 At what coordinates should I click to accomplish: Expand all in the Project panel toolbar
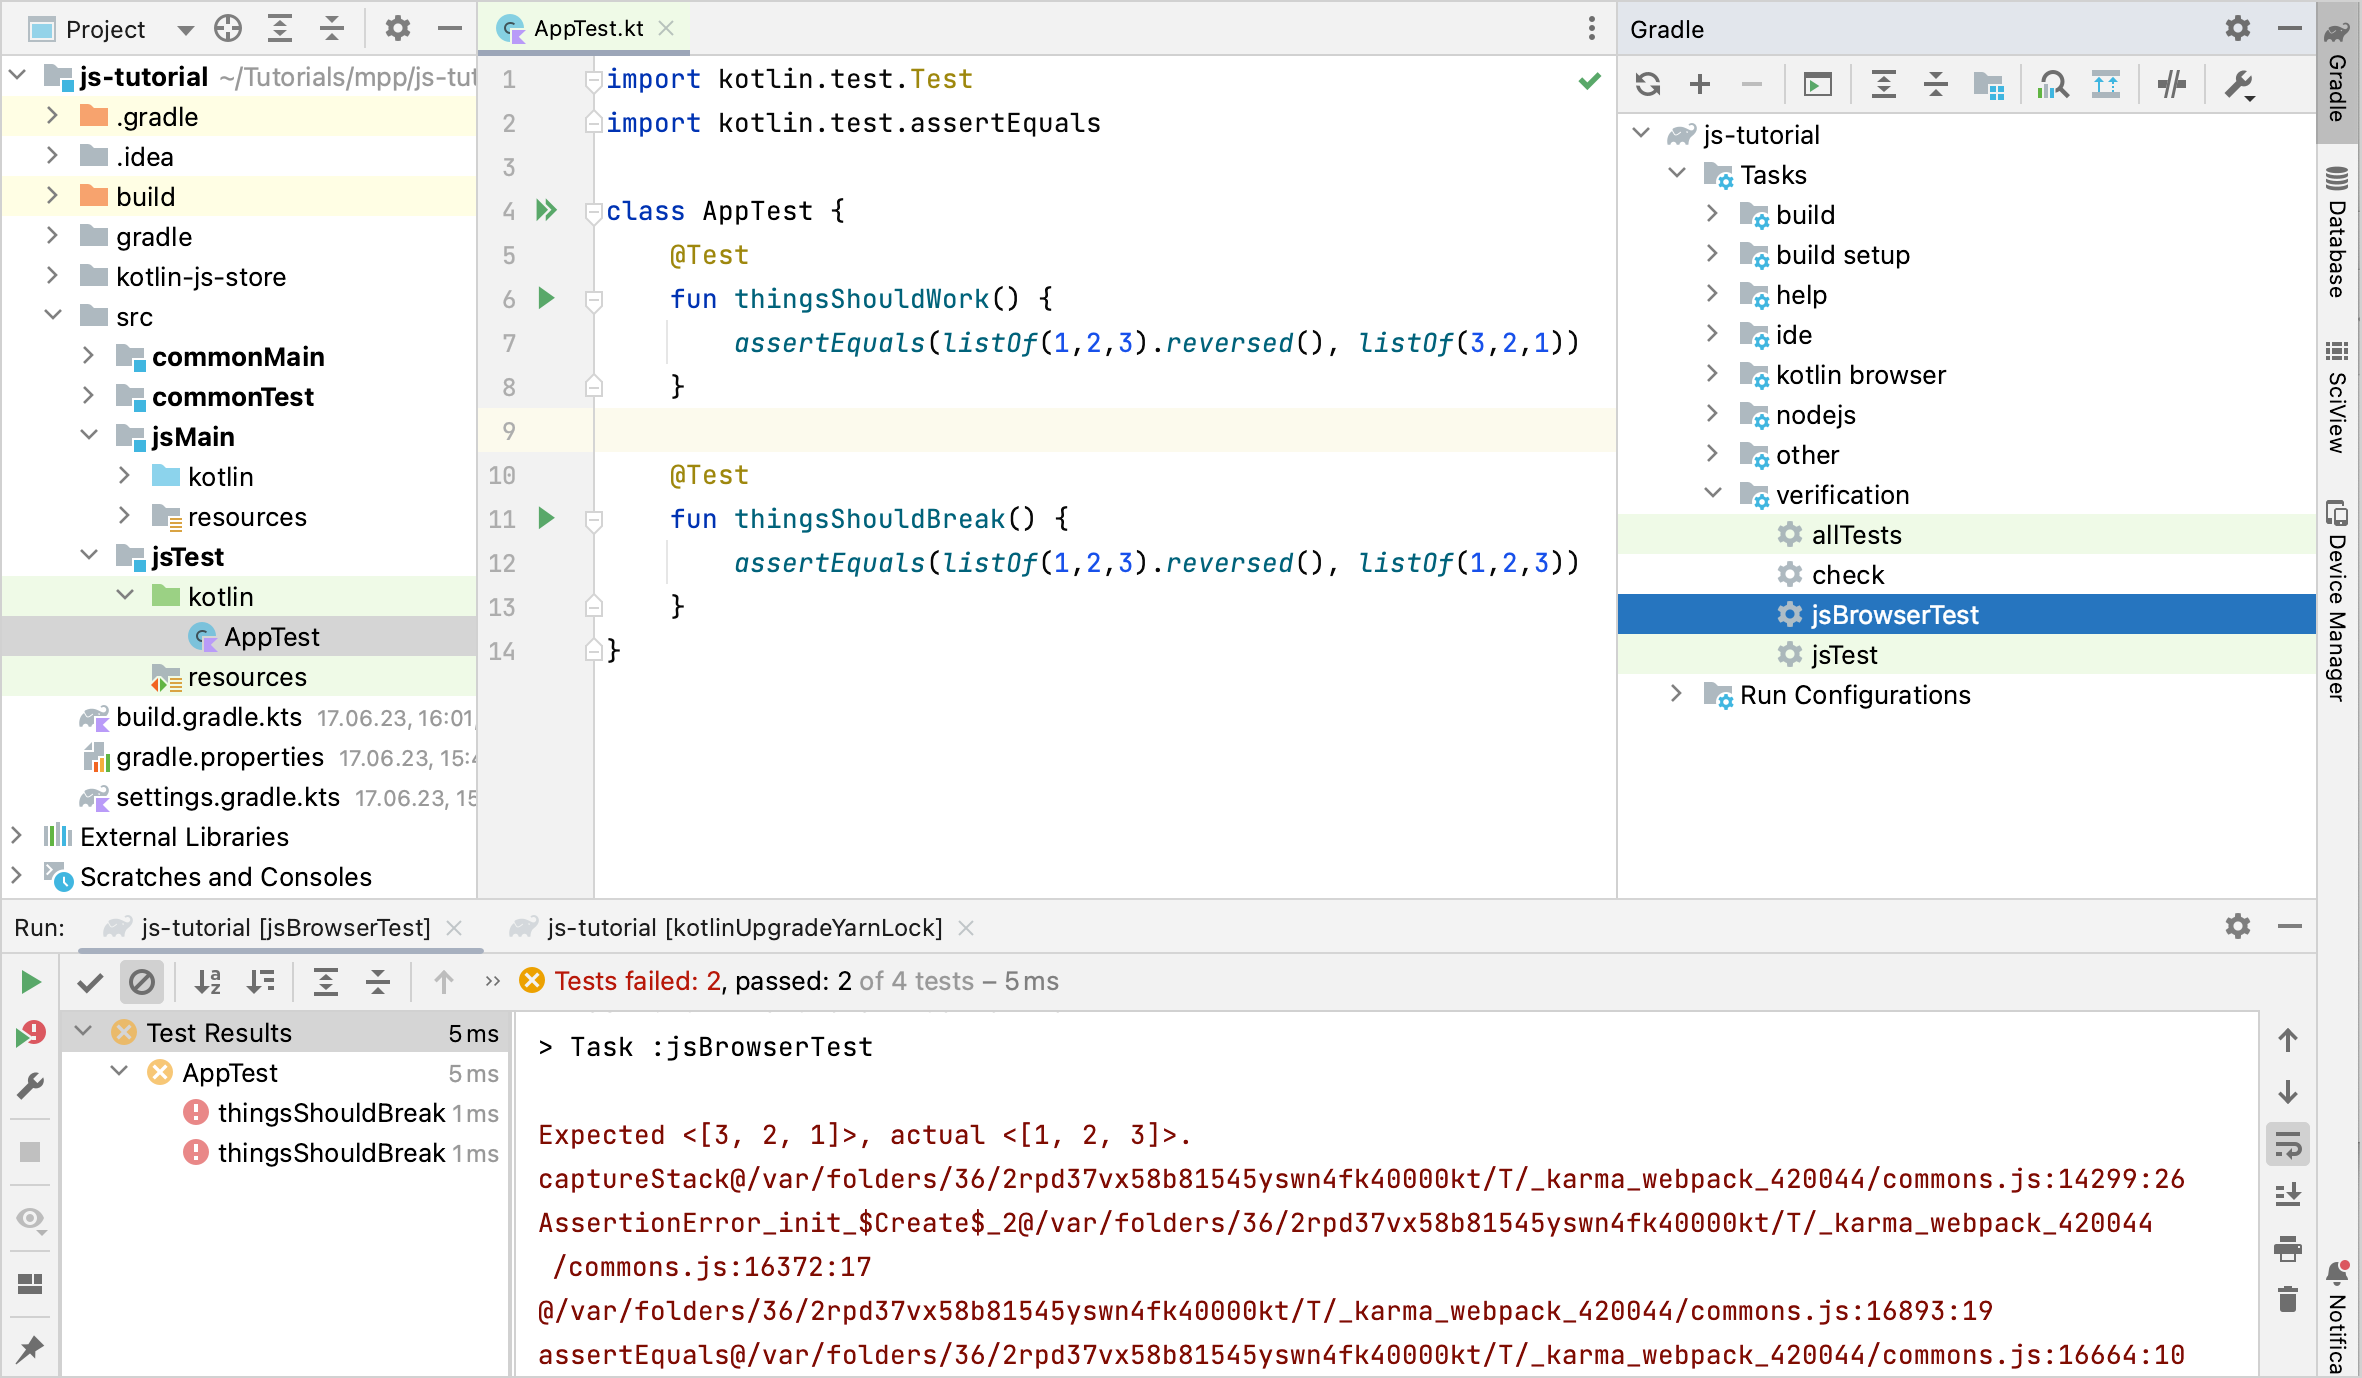coord(280,28)
